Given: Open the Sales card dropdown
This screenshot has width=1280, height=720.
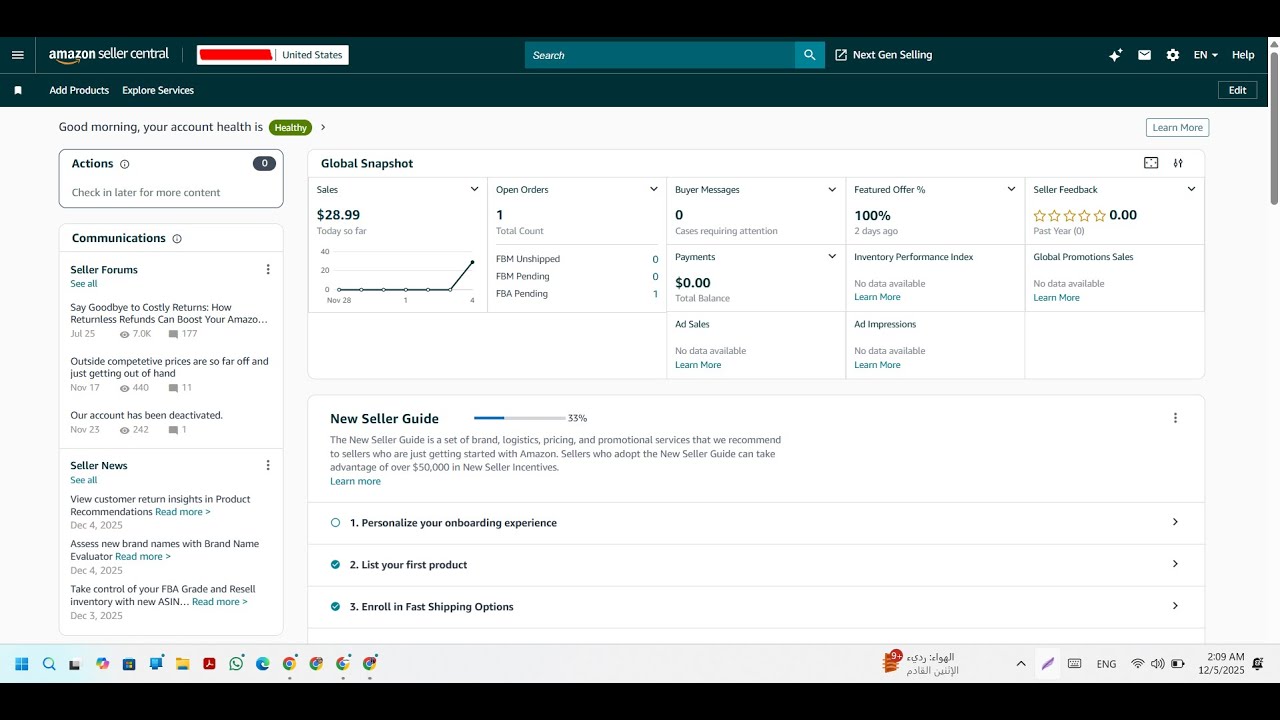Looking at the screenshot, I should point(475,189).
